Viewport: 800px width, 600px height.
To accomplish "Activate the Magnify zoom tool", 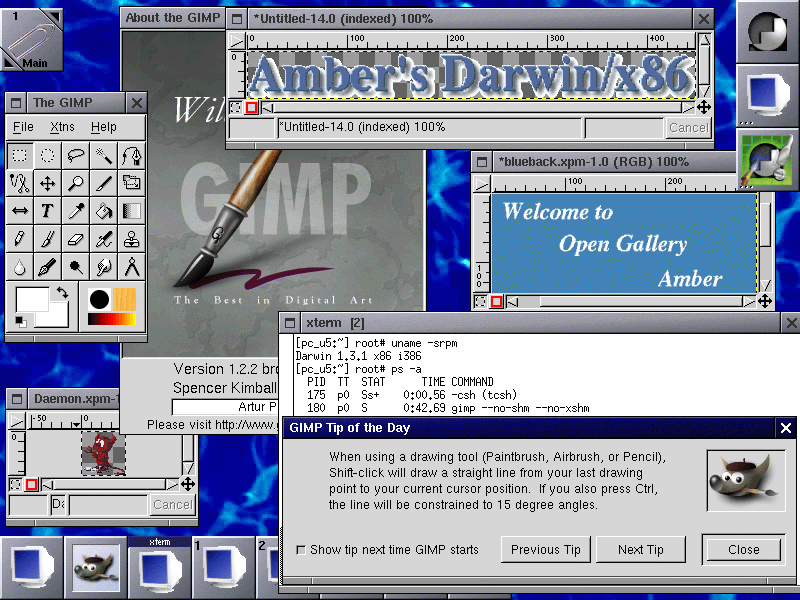I will pos(76,183).
